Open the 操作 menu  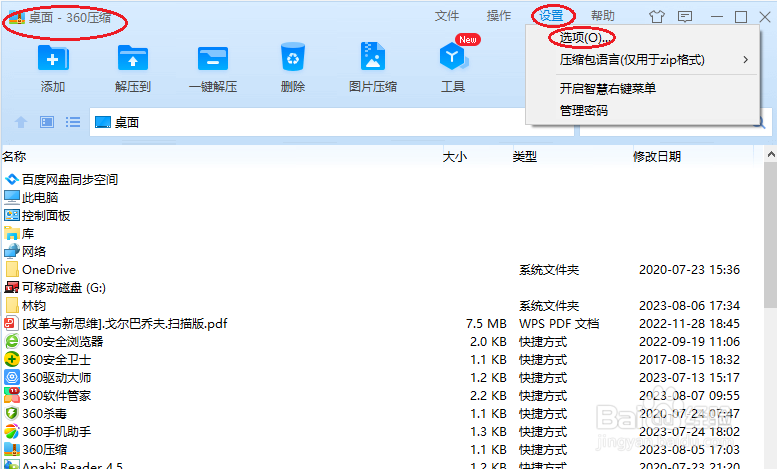click(x=499, y=16)
